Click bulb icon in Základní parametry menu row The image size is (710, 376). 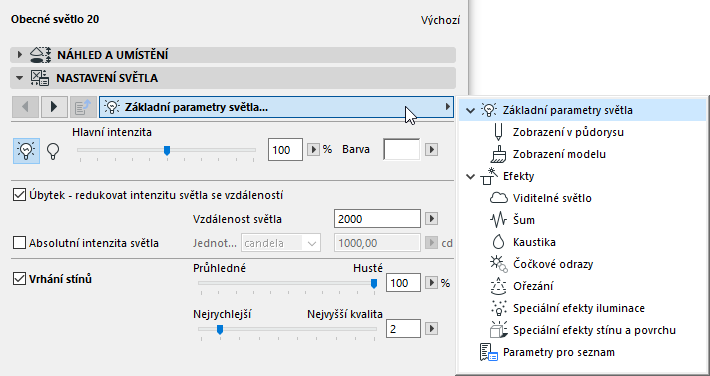click(489, 110)
